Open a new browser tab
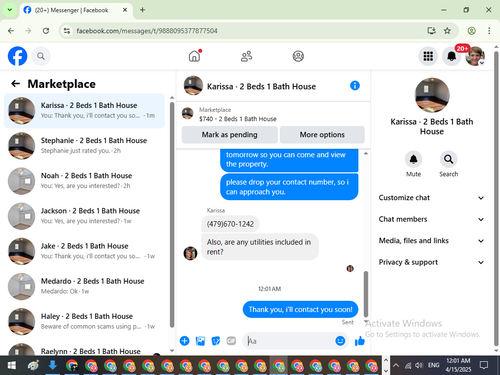The image size is (500, 375). (142, 10)
